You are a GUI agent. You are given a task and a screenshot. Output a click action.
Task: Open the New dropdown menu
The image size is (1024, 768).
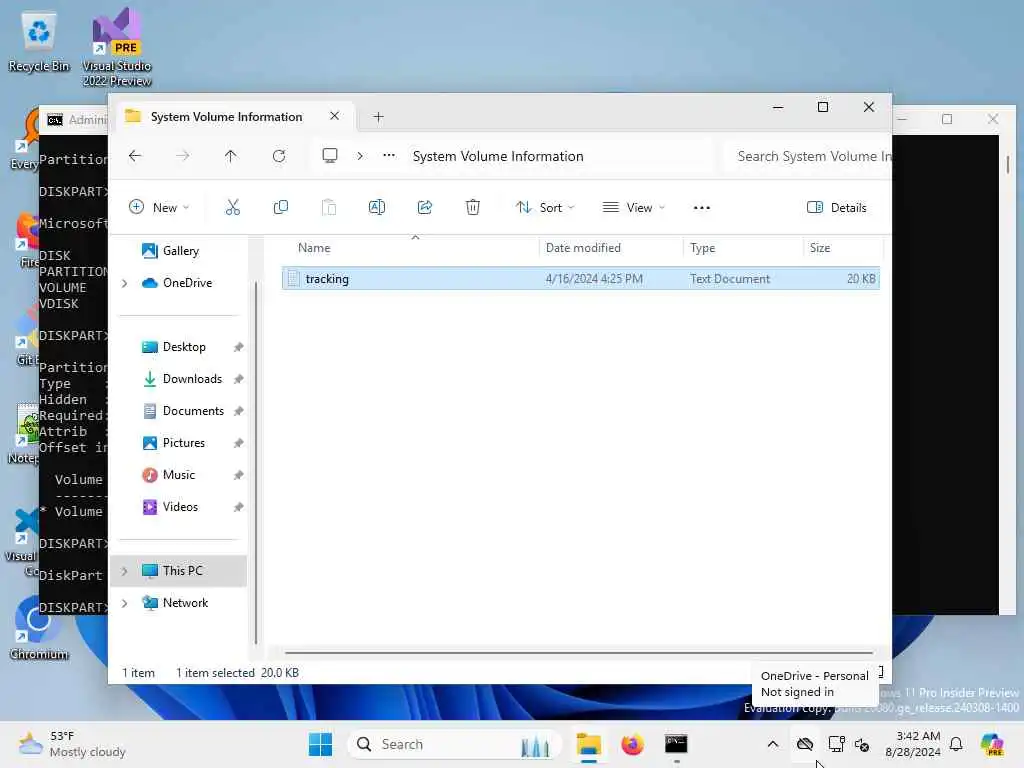pos(159,208)
